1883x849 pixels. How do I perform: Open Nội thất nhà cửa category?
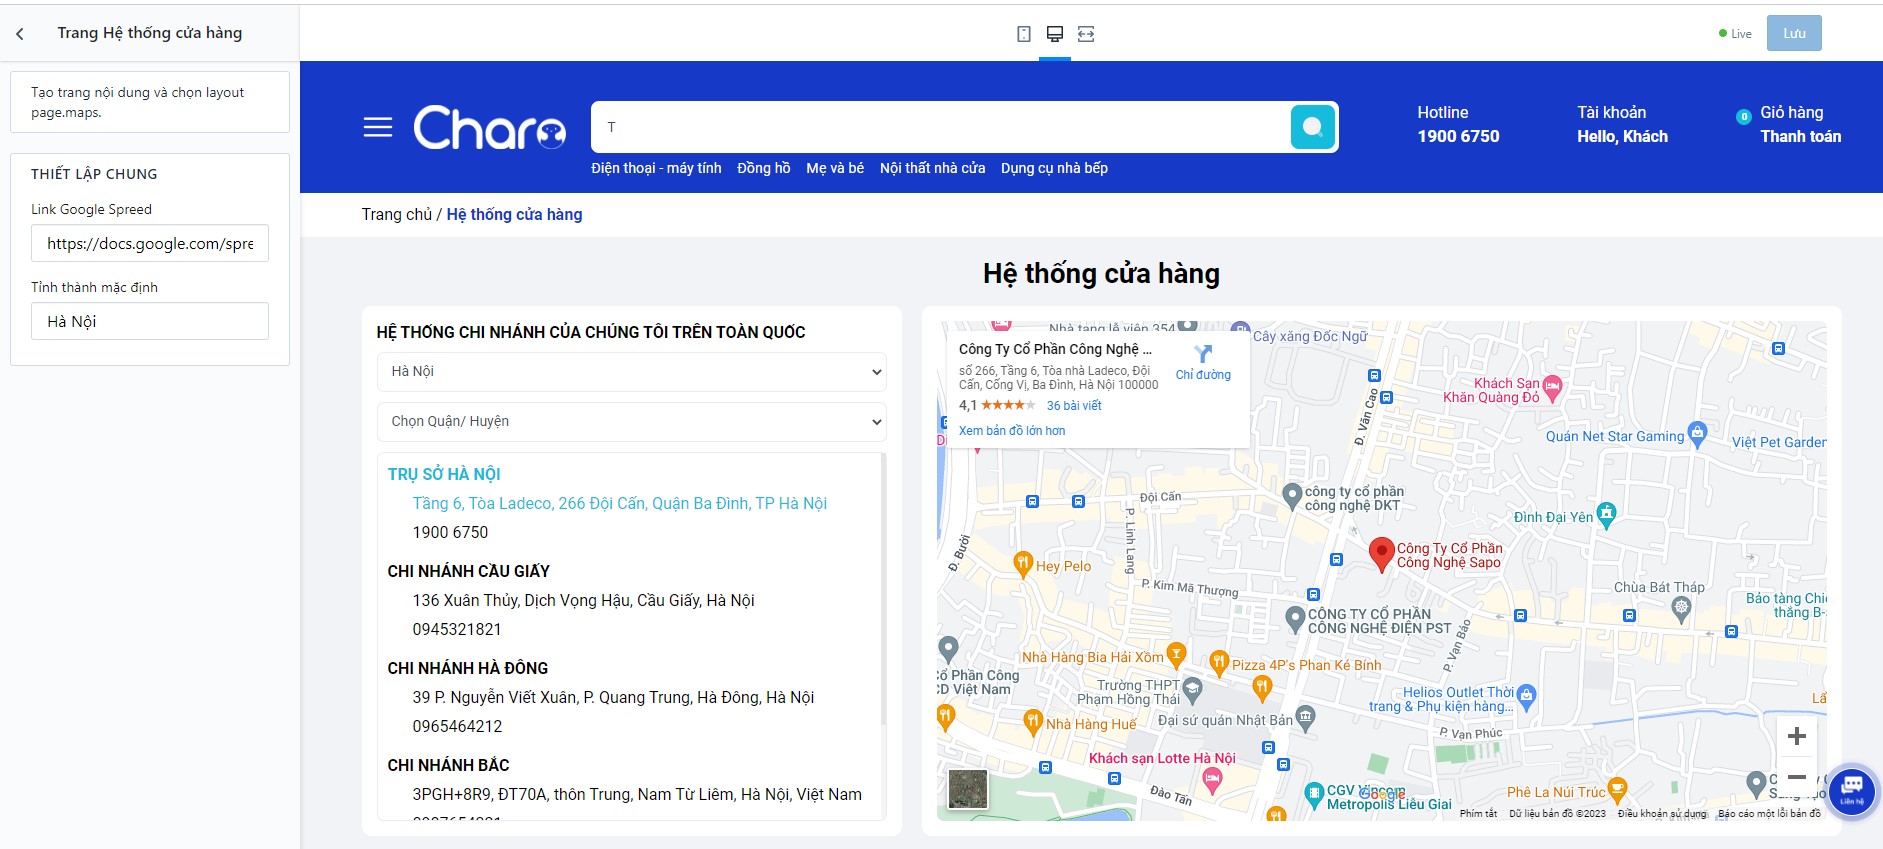932,168
